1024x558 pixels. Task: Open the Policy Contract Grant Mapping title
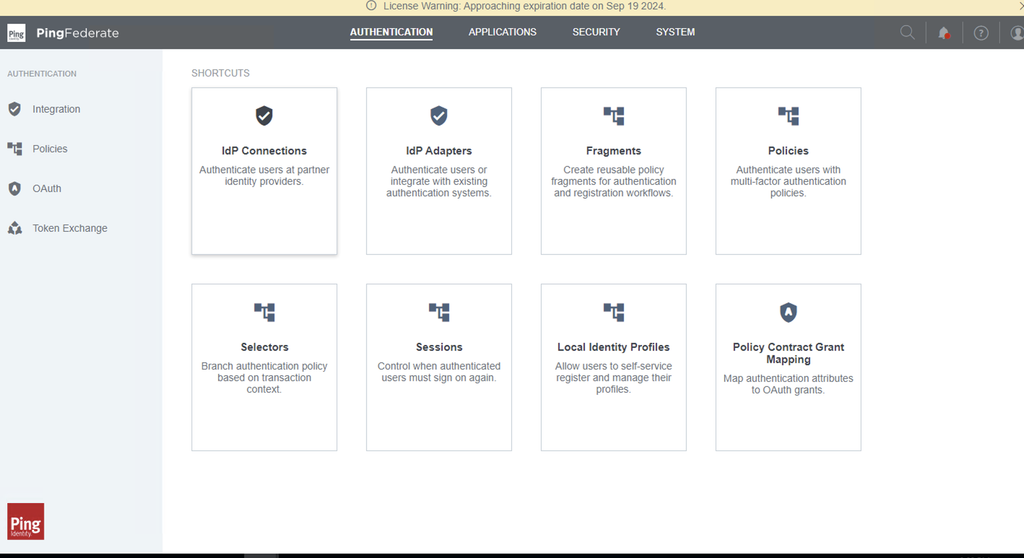(788, 353)
